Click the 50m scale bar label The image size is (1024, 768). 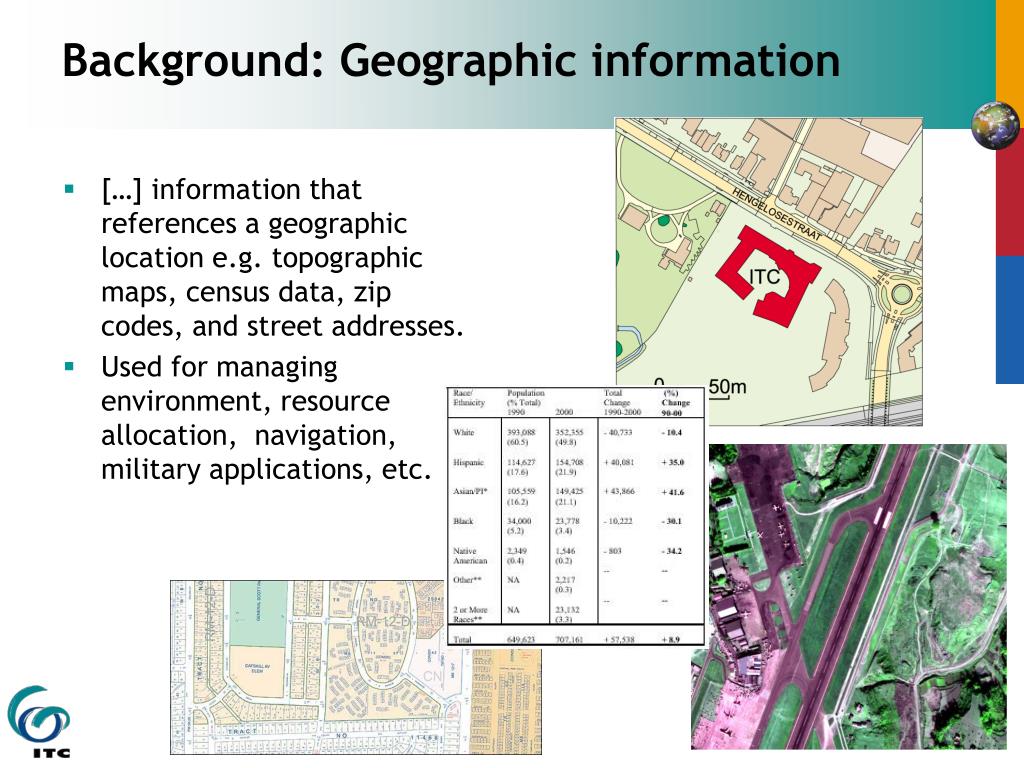(x=727, y=387)
